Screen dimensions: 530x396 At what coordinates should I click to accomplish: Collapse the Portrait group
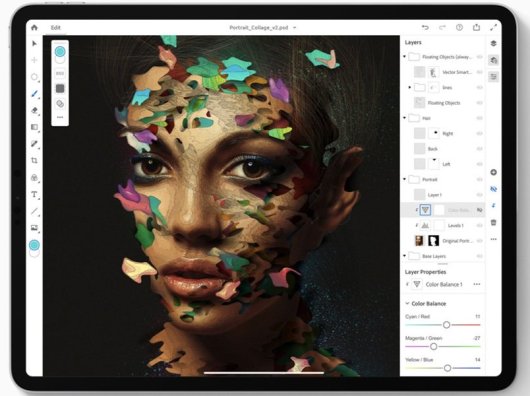[x=405, y=179]
